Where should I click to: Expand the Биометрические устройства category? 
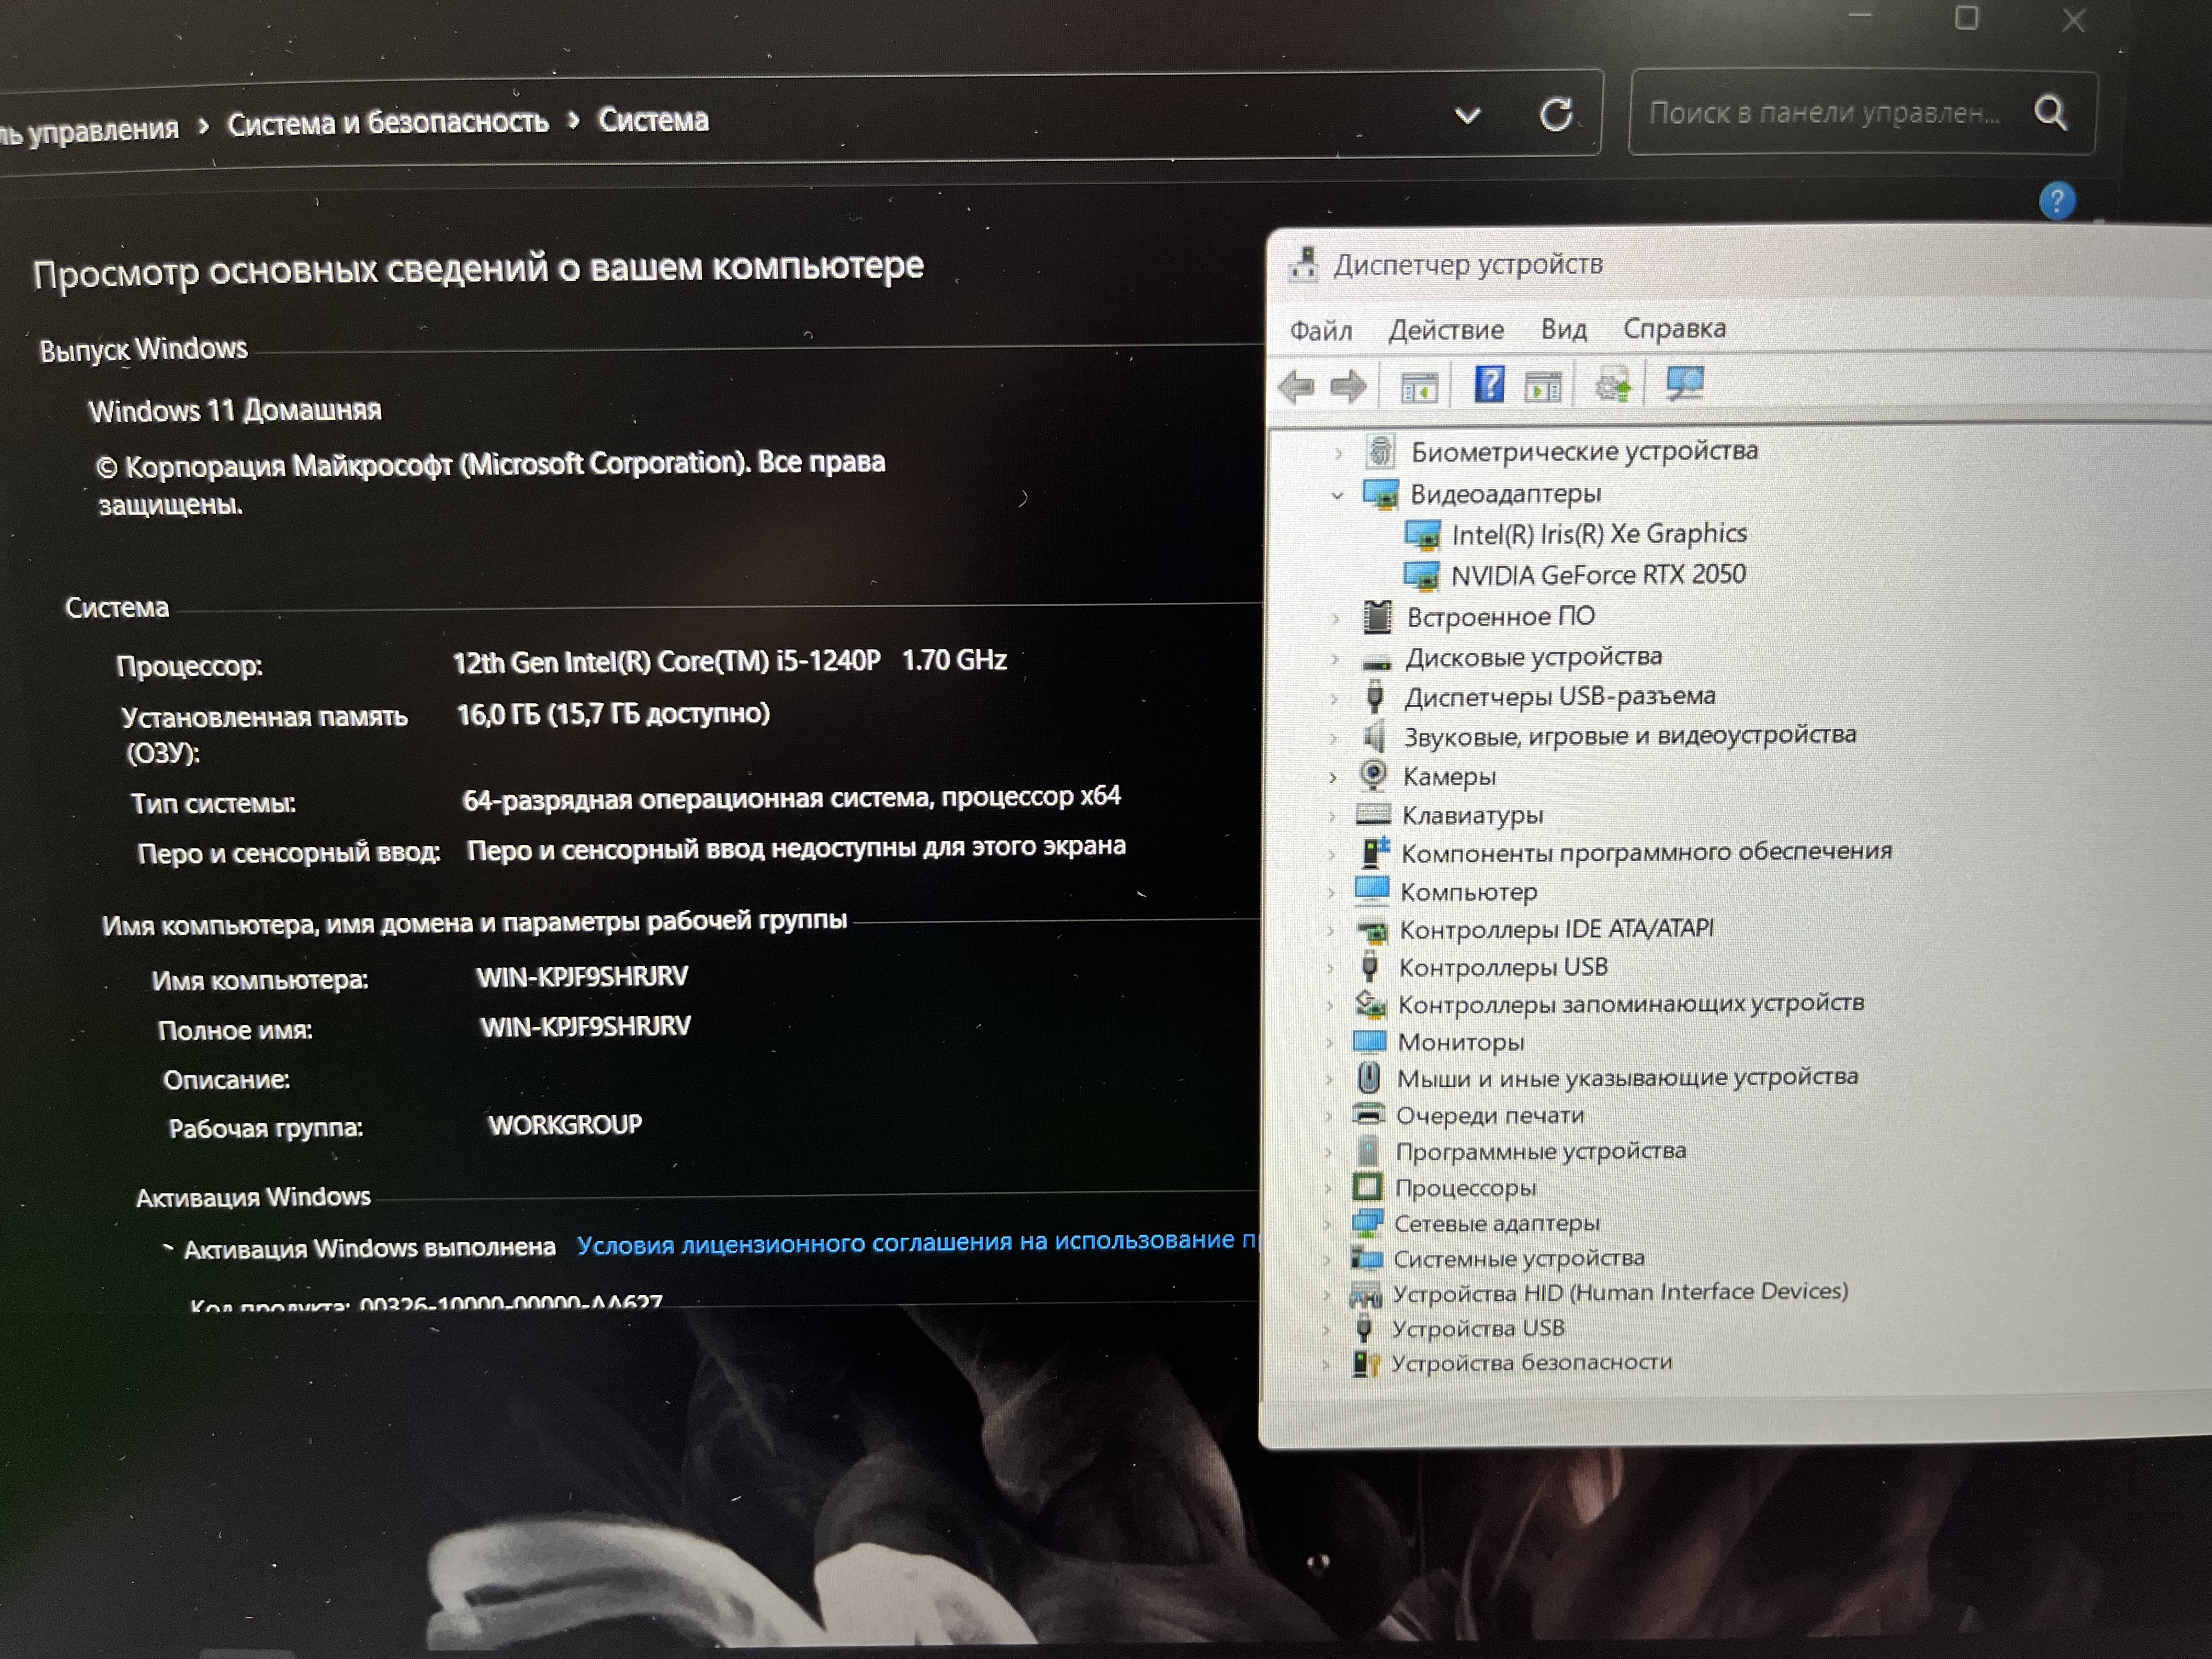click(1338, 453)
